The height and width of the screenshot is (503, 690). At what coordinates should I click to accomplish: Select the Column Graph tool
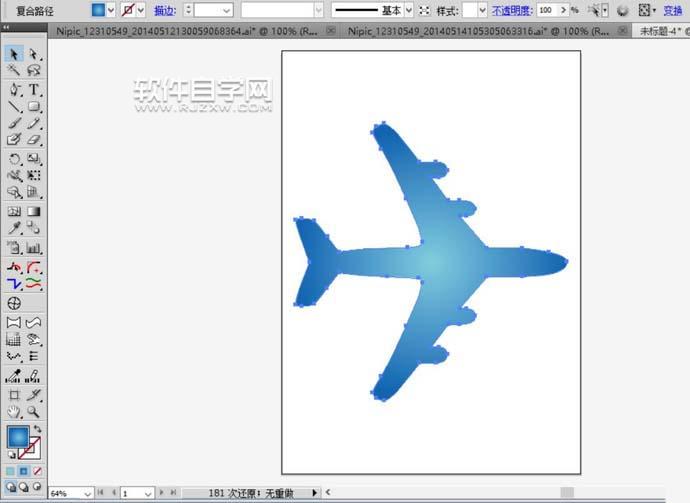tap(33, 248)
